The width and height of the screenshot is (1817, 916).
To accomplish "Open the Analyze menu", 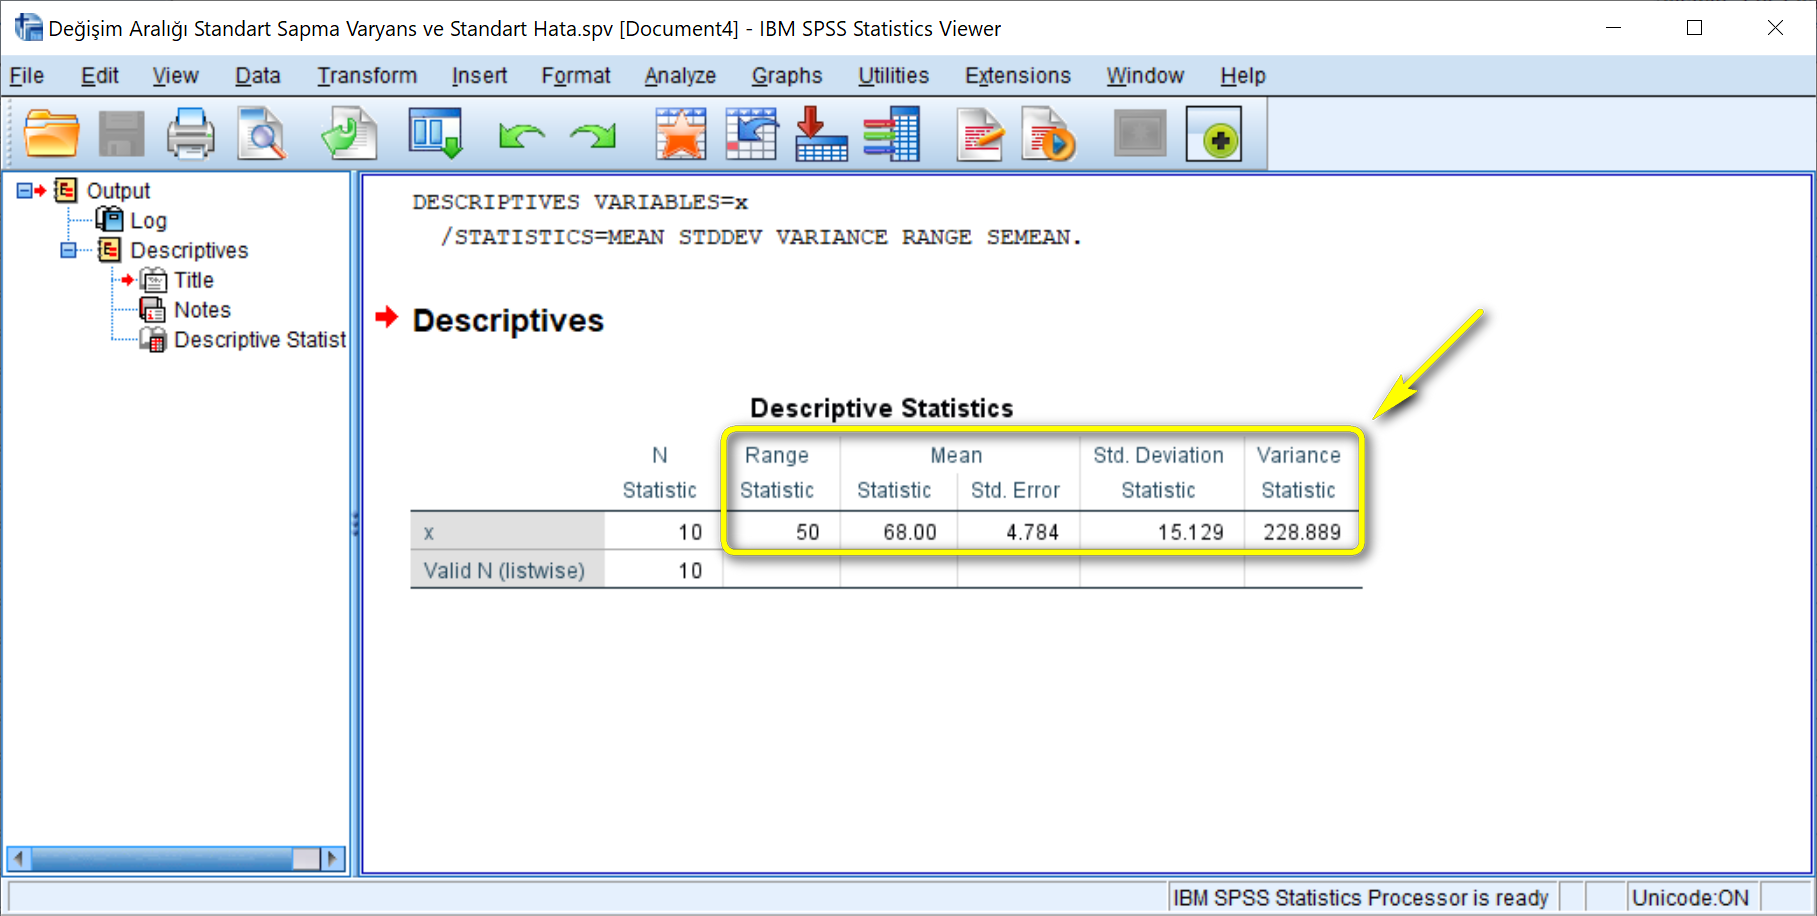I will tap(680, 75).
